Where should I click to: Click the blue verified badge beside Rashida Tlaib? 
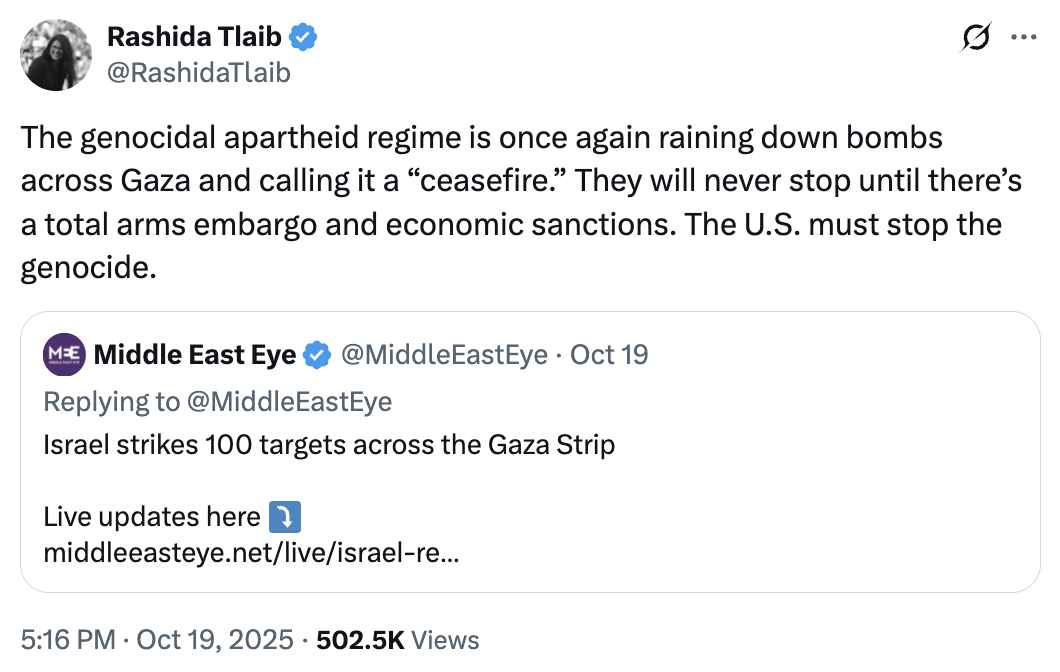(303, 38)
